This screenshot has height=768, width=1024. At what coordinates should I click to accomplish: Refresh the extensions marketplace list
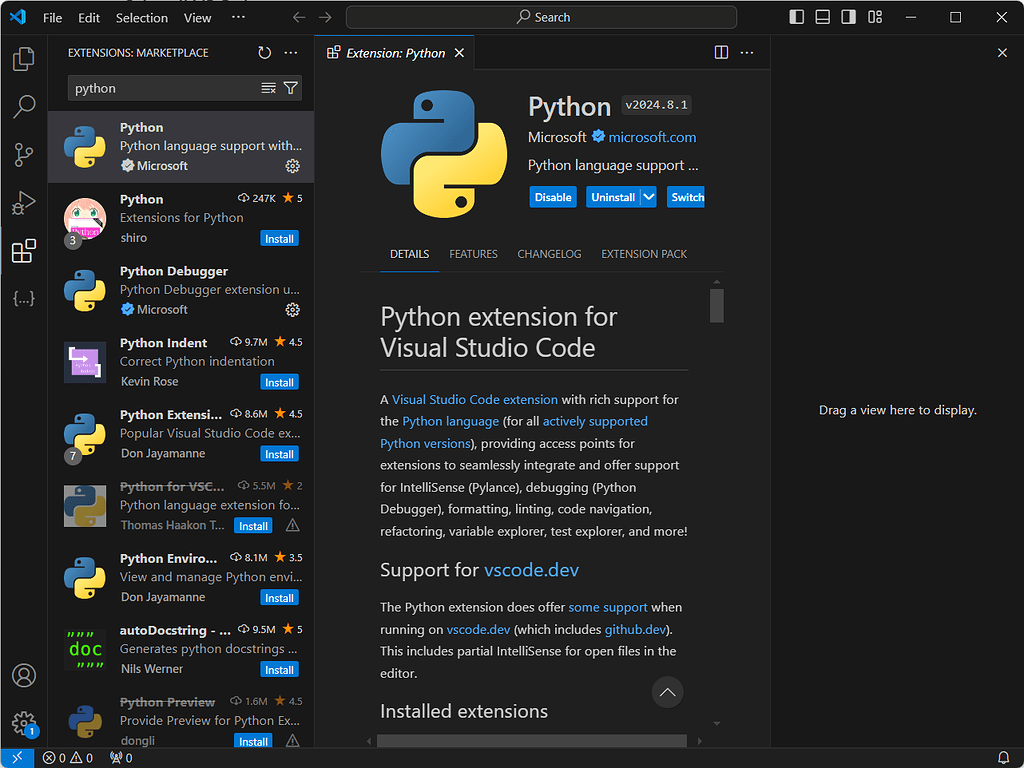tap(264, 52)
